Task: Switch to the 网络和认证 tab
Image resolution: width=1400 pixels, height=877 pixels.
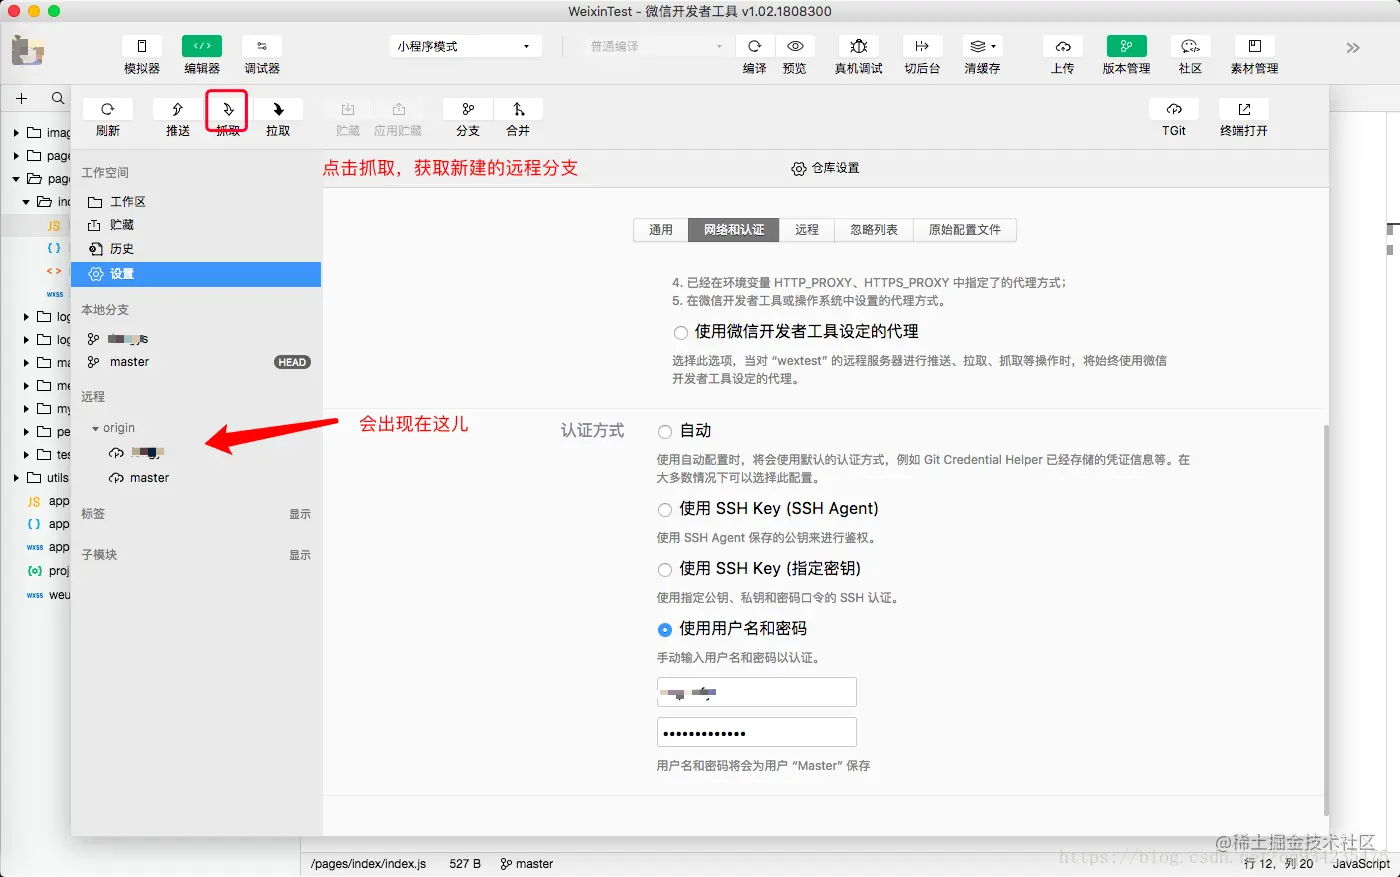Action: pyautogui.click(x=734, y=230)
